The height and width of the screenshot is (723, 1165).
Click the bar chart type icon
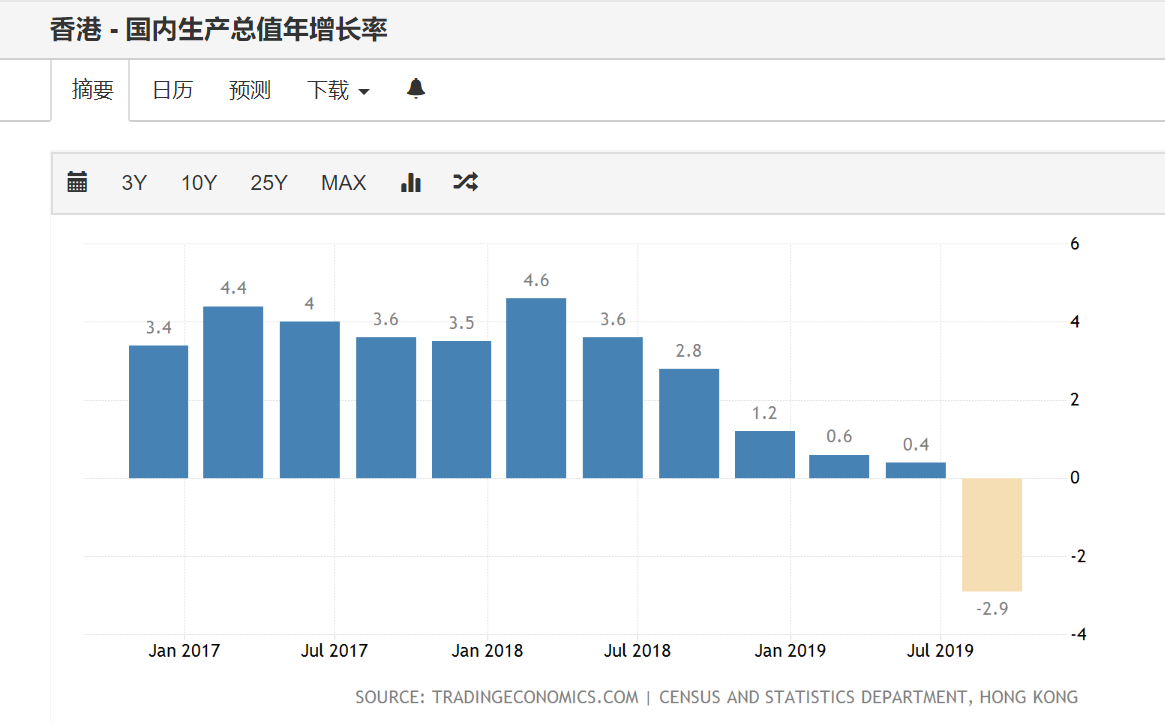coord(411,182)
